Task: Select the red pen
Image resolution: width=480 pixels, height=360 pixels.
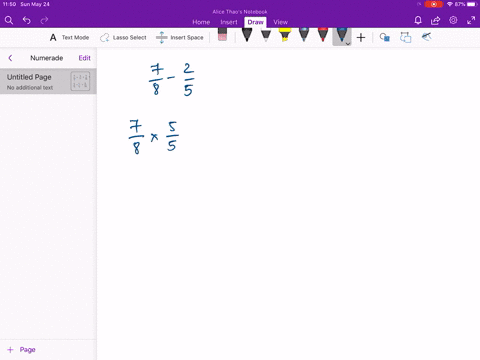Action: [x=323, y=35]
